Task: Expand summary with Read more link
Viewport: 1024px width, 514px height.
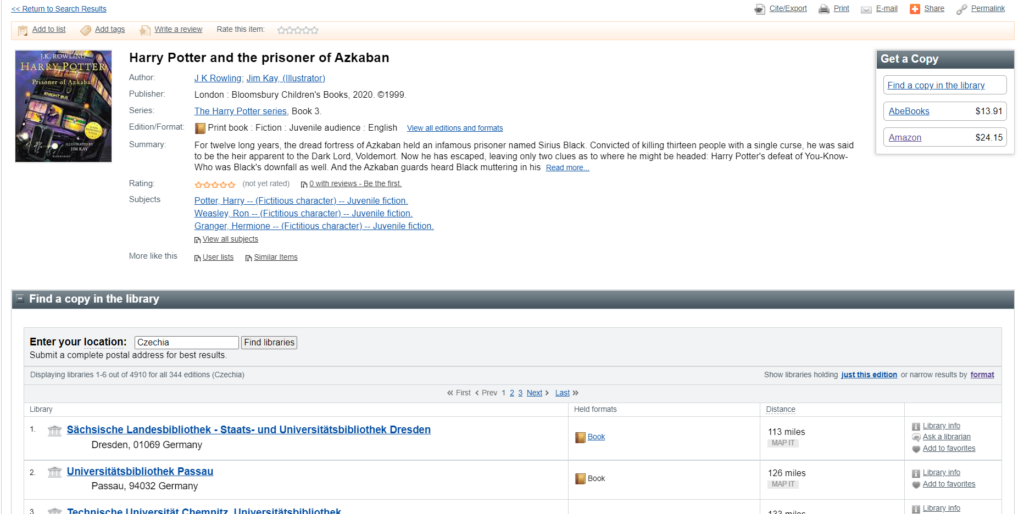Action: click(567, 168)
